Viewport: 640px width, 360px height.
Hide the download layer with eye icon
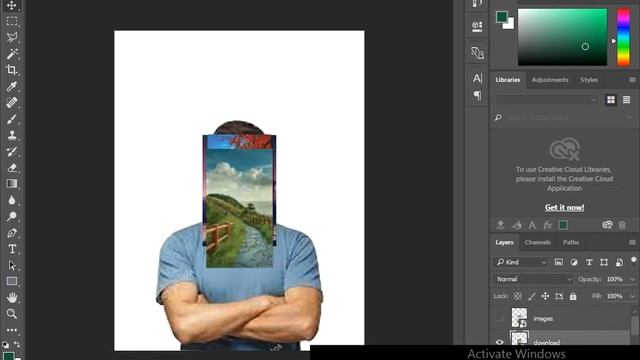(500, 342)
